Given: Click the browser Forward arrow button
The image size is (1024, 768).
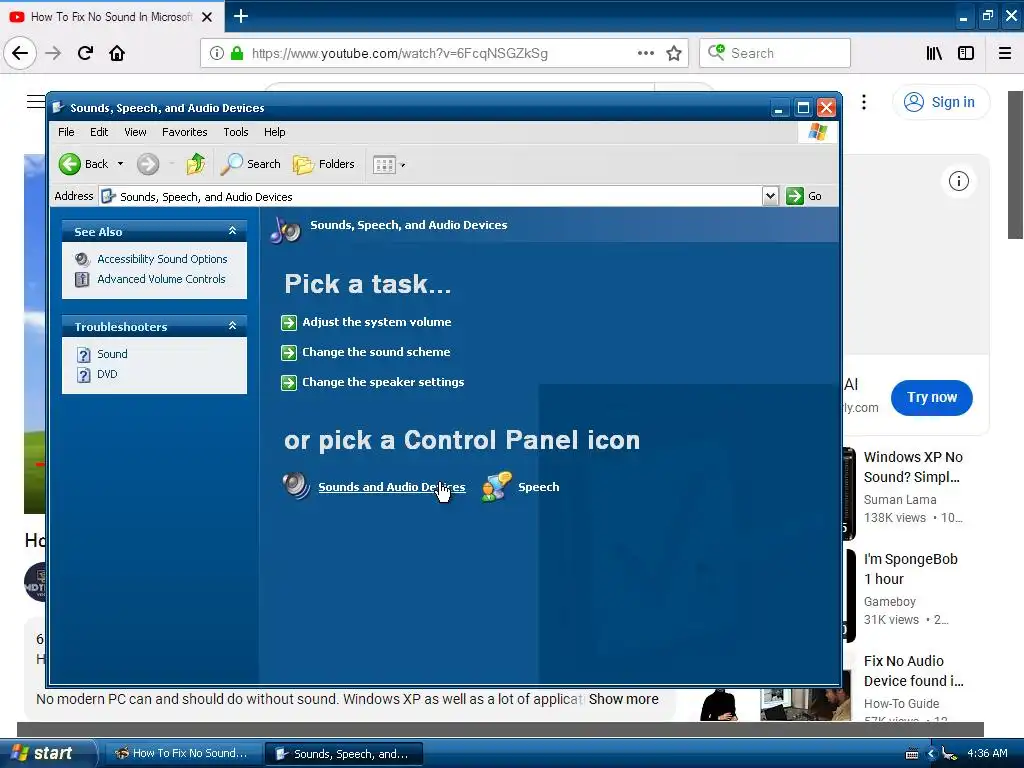Looking at the screenshot, I should [x=54, y=53].
